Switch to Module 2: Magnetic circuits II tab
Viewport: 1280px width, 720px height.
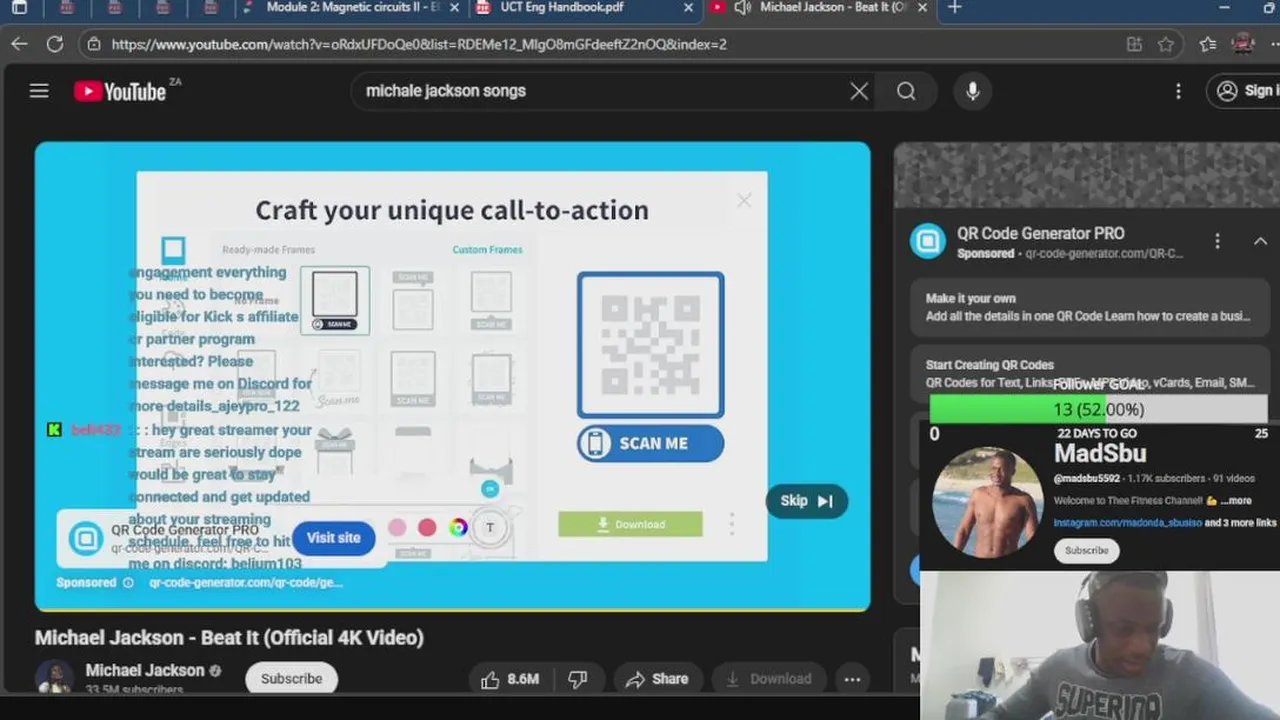tap(352, 7)
